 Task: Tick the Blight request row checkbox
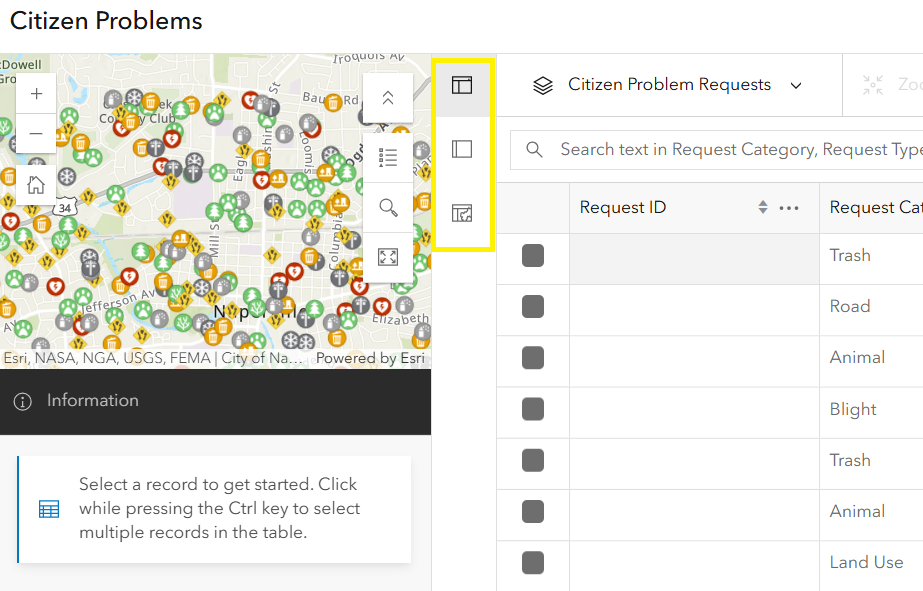coord(533,409)
